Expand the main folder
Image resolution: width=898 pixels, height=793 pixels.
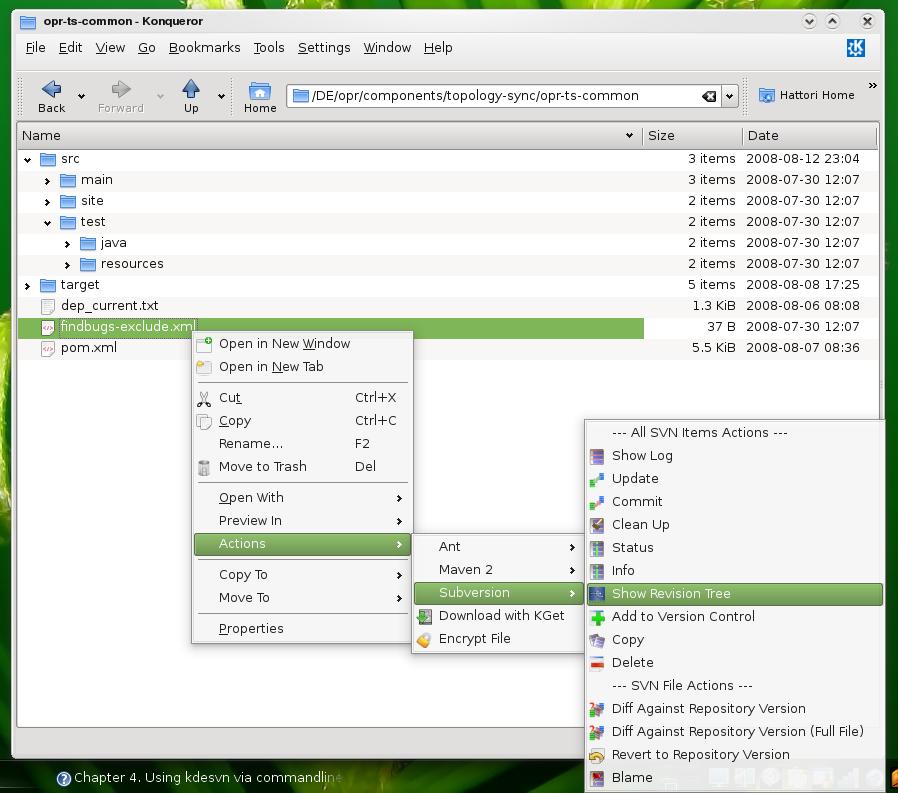[x=48, y=181]
